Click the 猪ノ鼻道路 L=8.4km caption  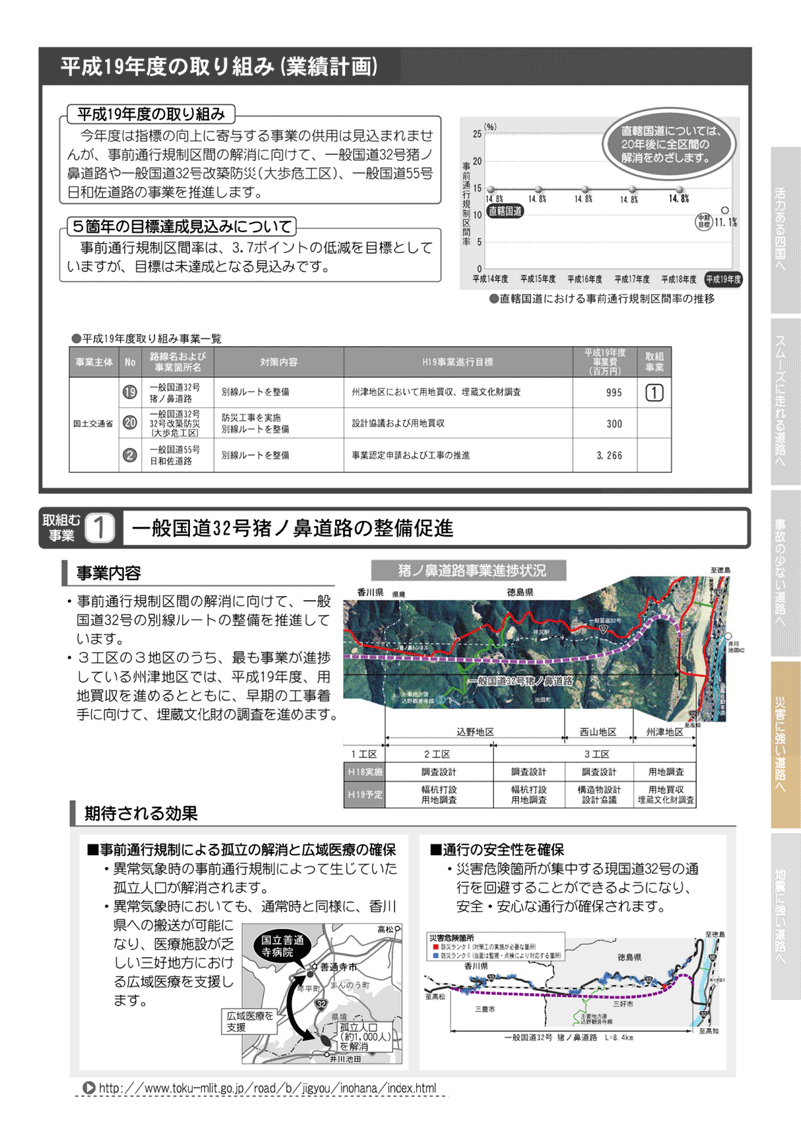(568, 1037)
